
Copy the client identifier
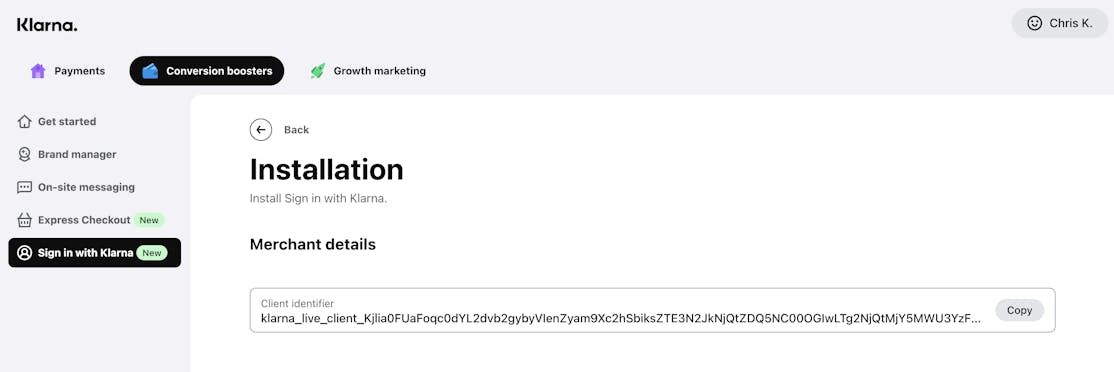[1019, 310]
